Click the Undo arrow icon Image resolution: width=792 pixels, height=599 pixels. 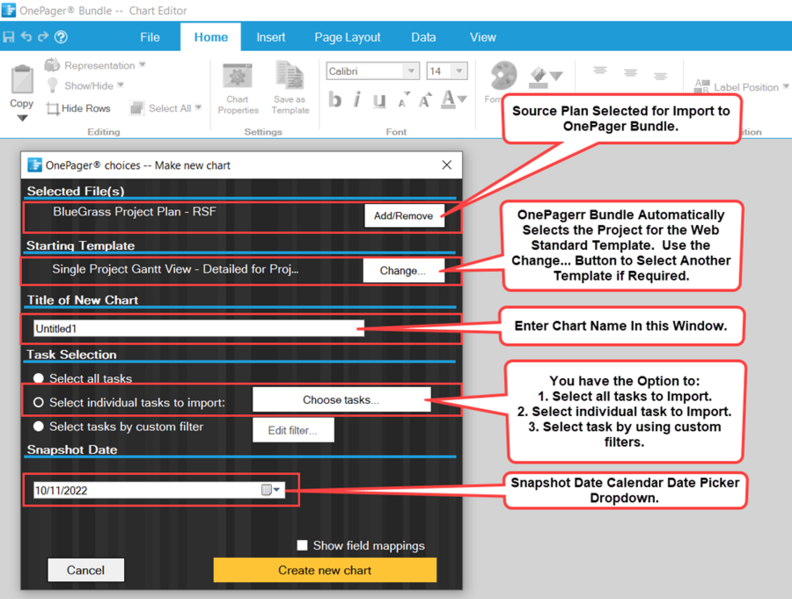coord(26,37)
